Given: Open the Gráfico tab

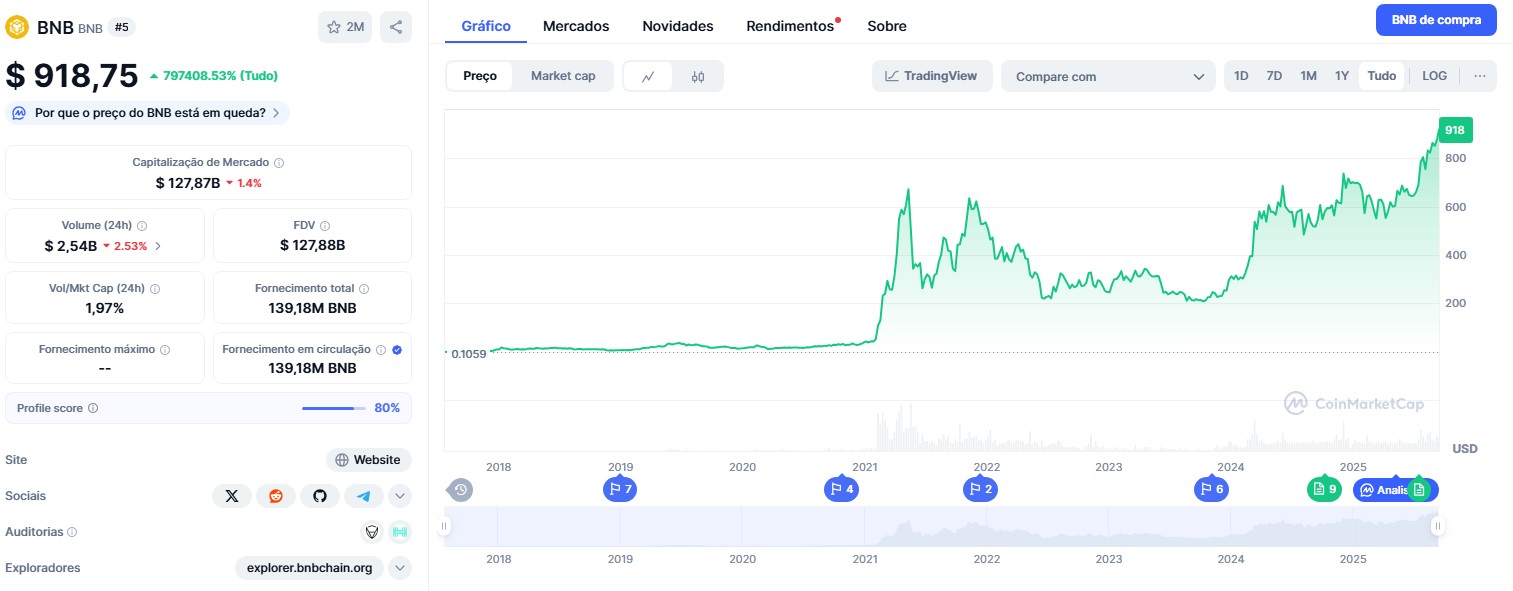Looking at the screenshot, I should [x=486, y=26].
